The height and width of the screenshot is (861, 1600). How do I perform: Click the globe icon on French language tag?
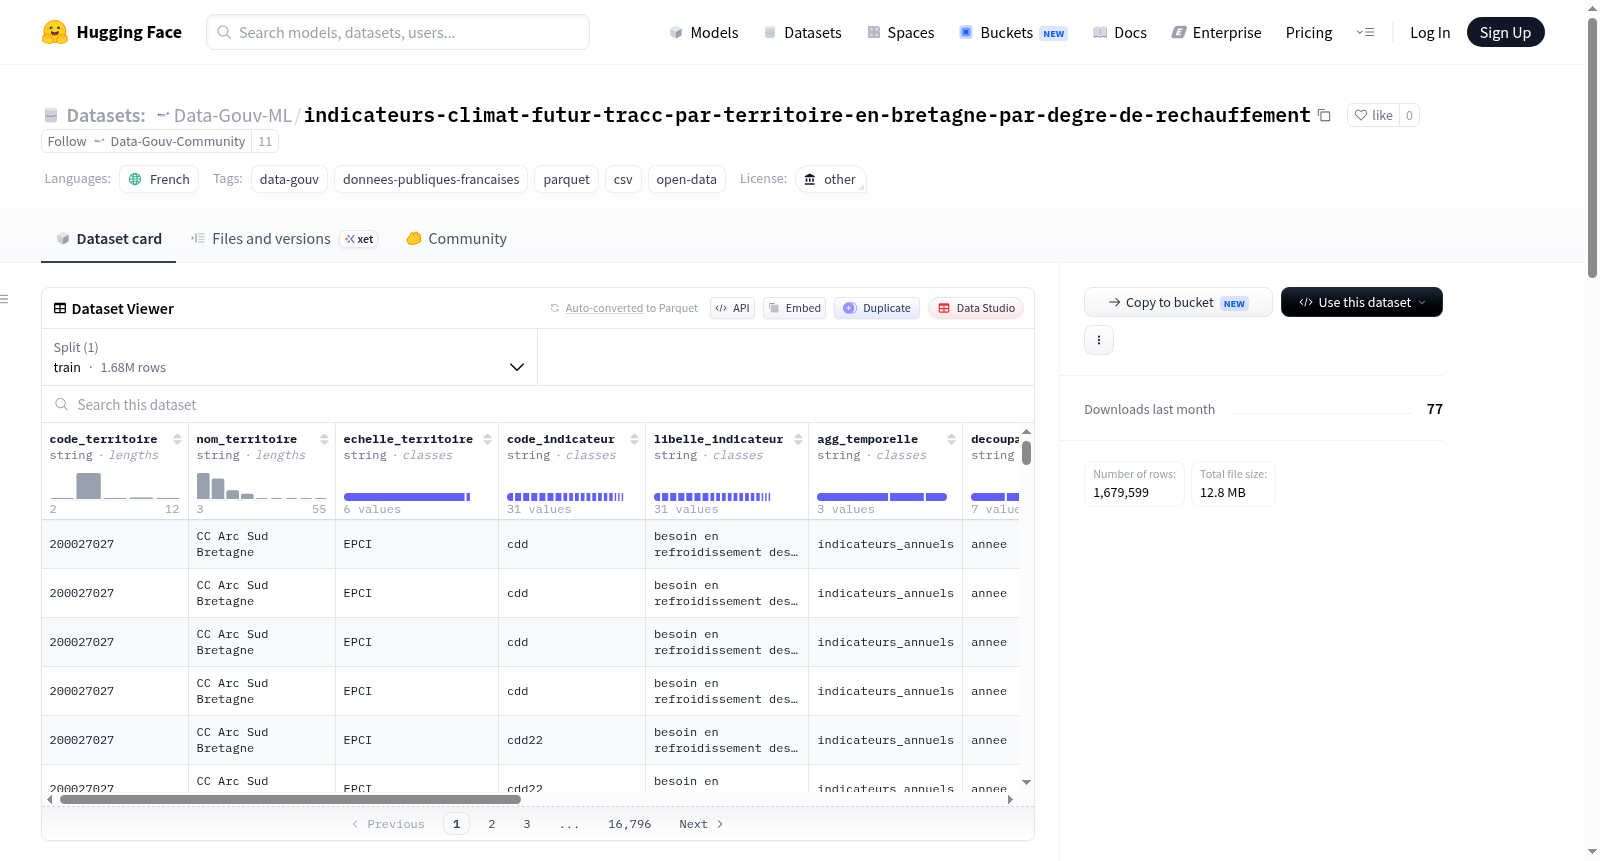(x=135, y=179)
